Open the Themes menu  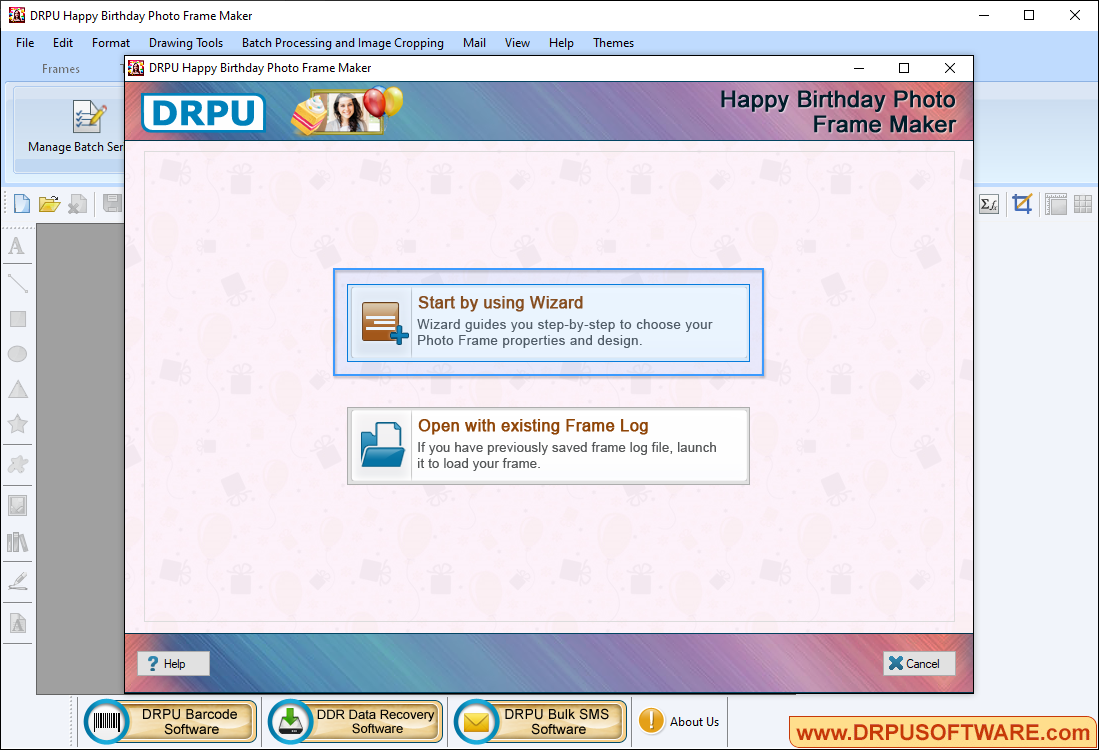tap(613, 43)
